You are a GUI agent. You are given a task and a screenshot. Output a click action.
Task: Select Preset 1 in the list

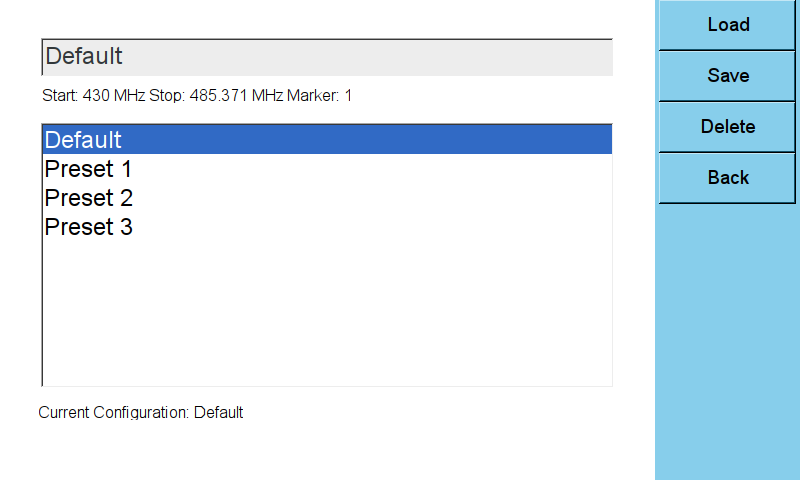[327, 169]
